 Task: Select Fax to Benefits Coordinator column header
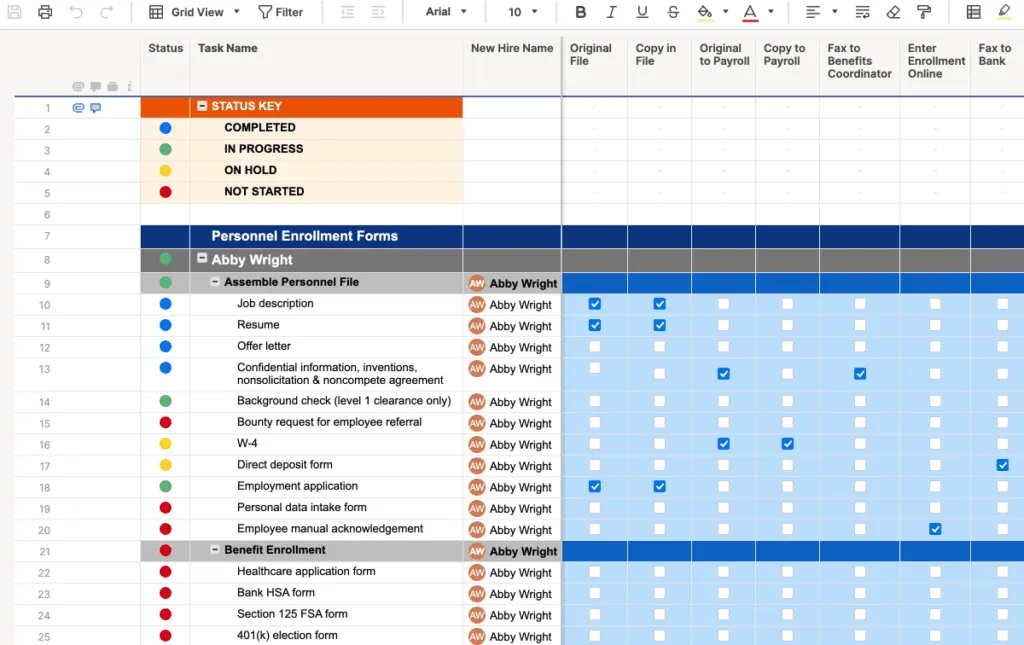click(x=859, y=61)
